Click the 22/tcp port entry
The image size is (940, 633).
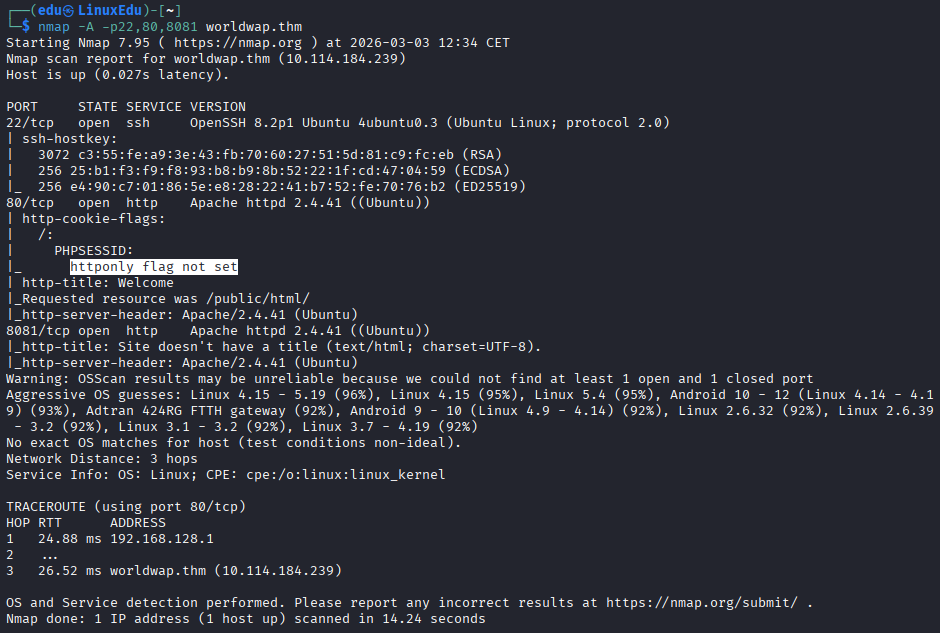[30, 123]
